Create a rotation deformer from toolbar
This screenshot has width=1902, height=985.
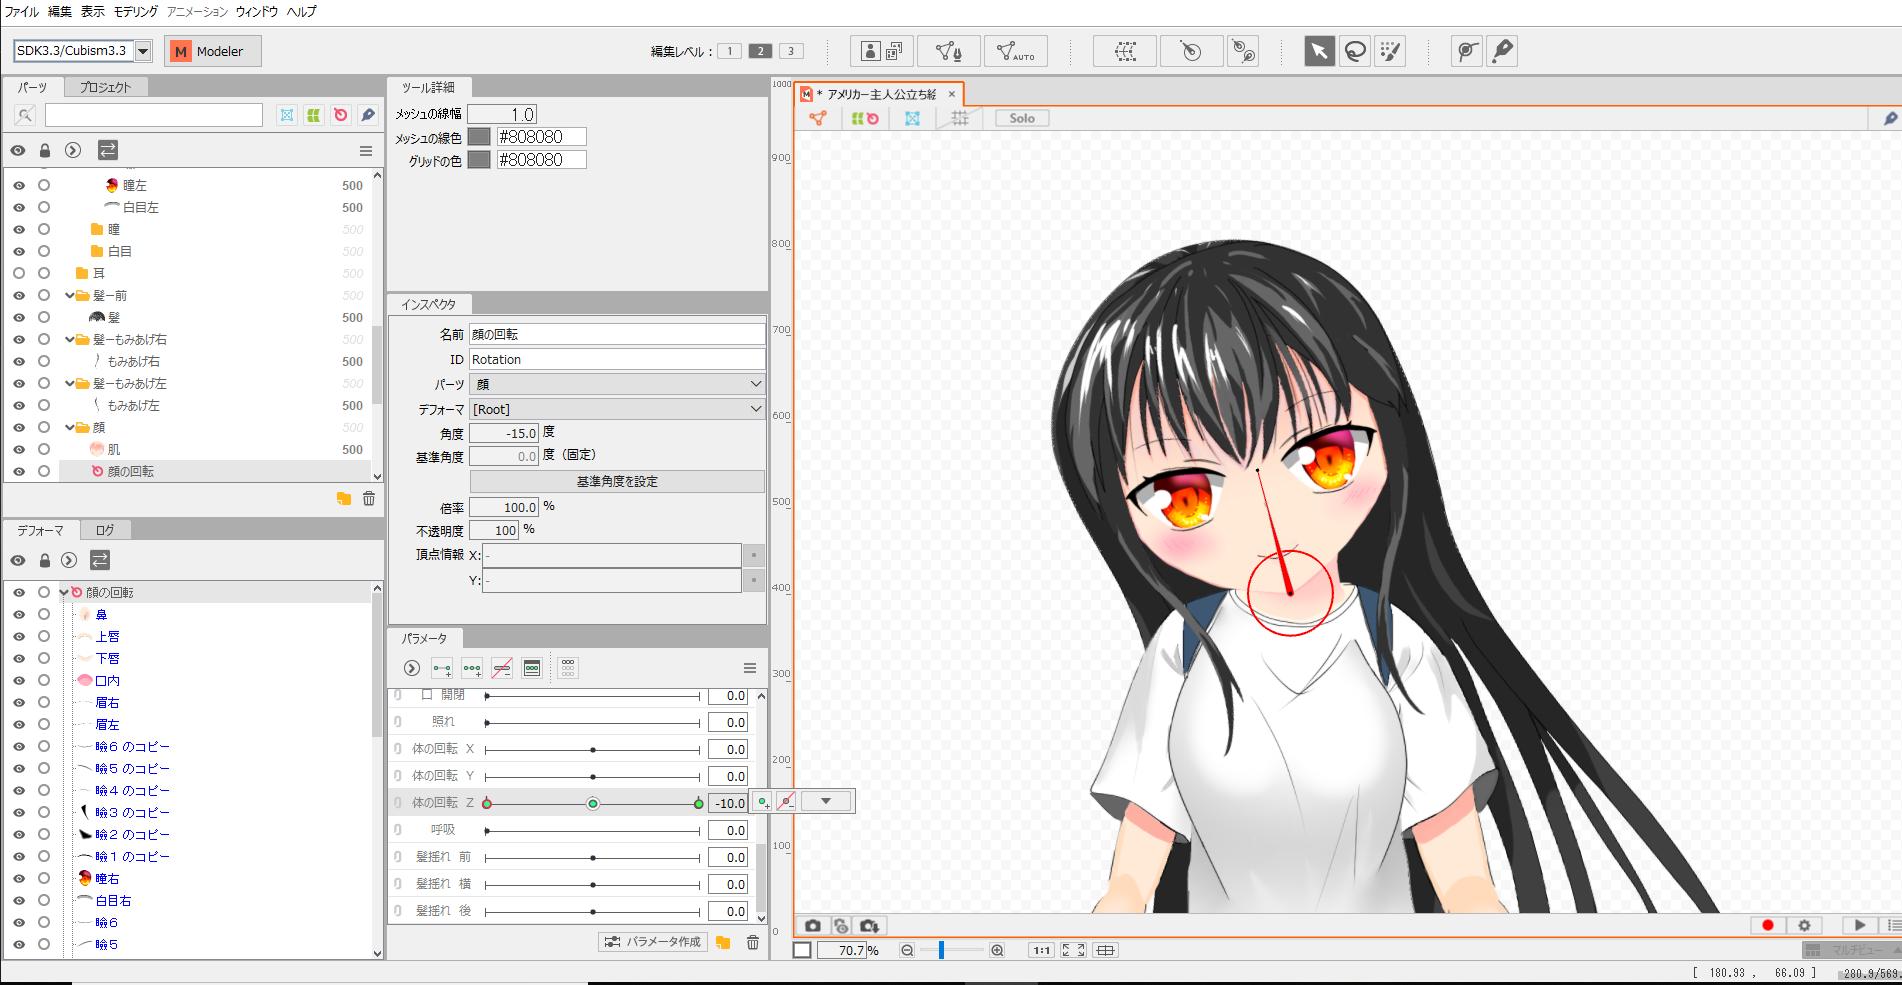(1191, 51)
